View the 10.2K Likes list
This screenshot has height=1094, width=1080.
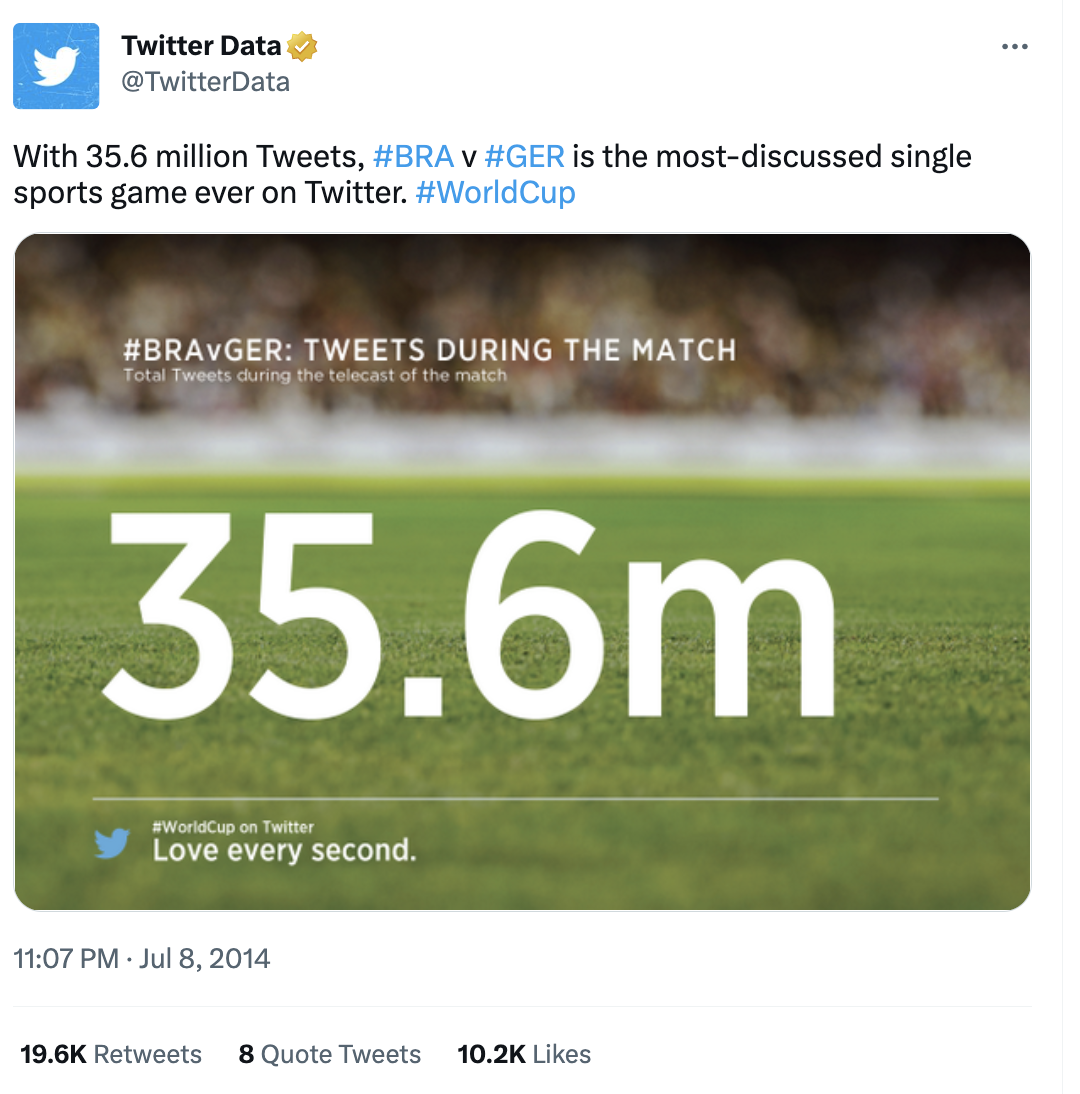coord(524,1054)
